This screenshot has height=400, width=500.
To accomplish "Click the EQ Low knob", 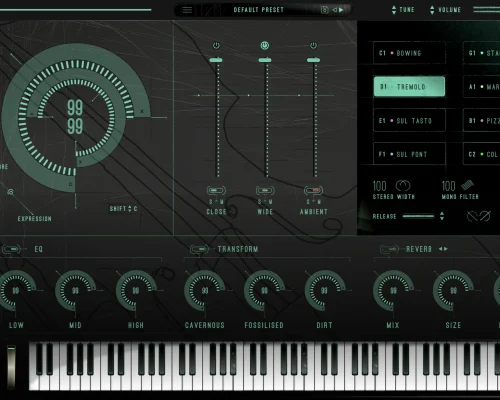I will click(15, 291).
